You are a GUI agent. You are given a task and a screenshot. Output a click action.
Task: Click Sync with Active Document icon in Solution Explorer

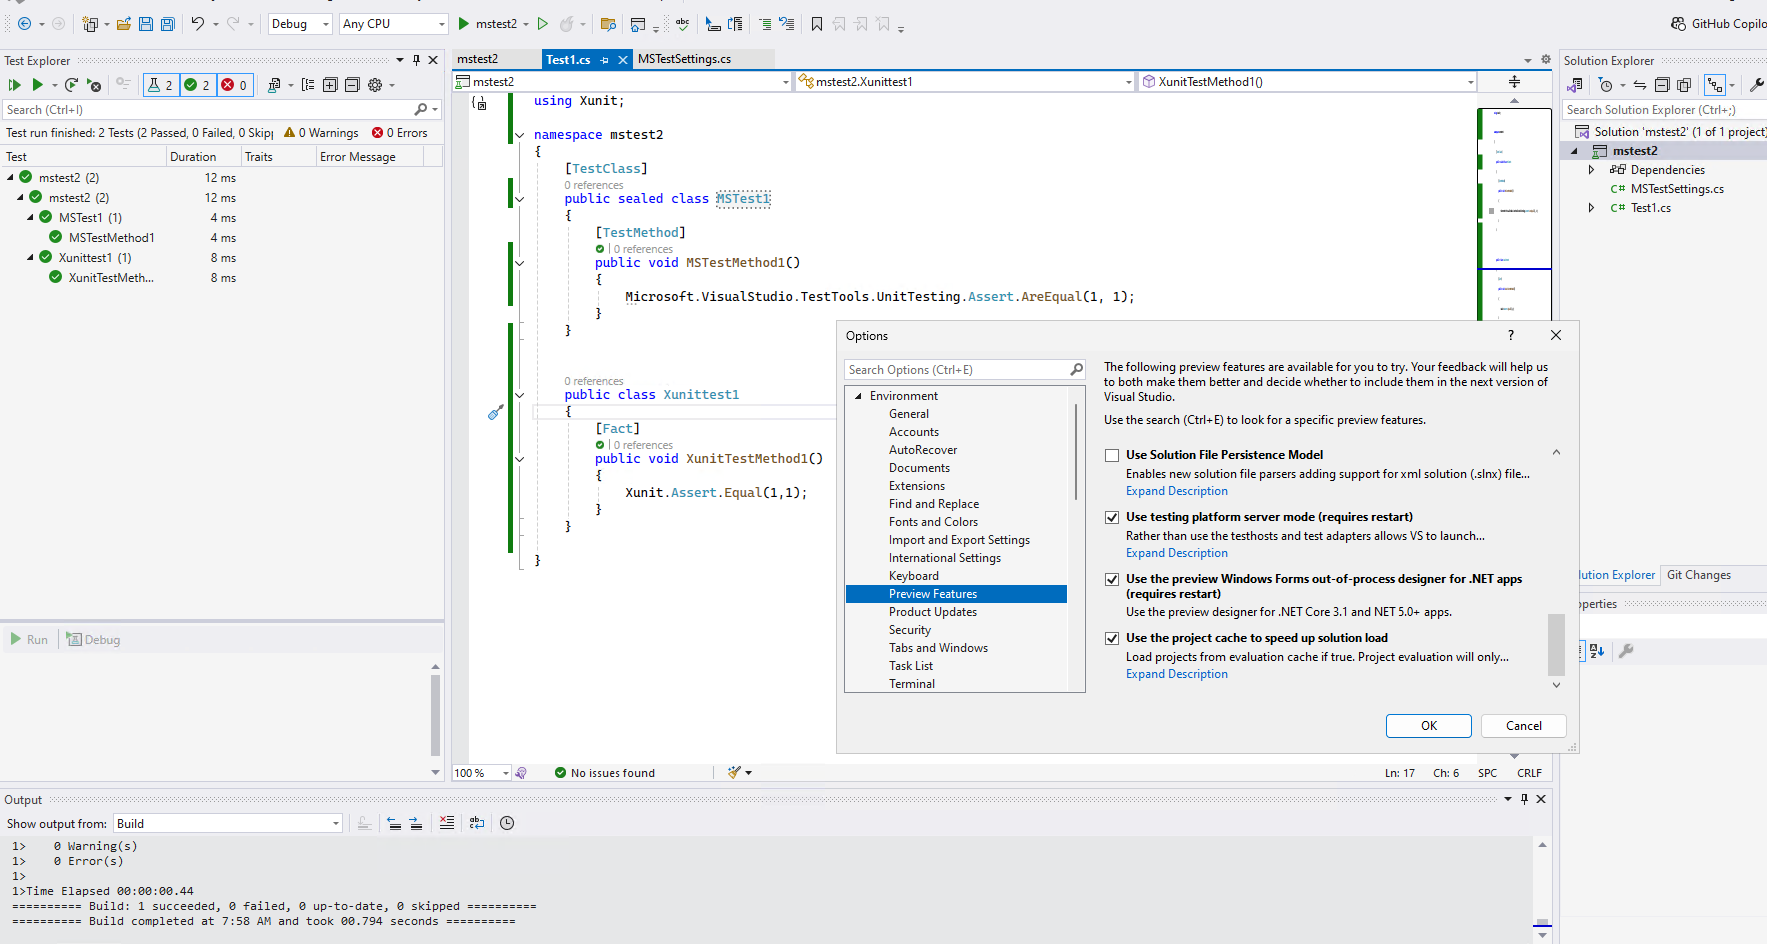[1640, 85]
